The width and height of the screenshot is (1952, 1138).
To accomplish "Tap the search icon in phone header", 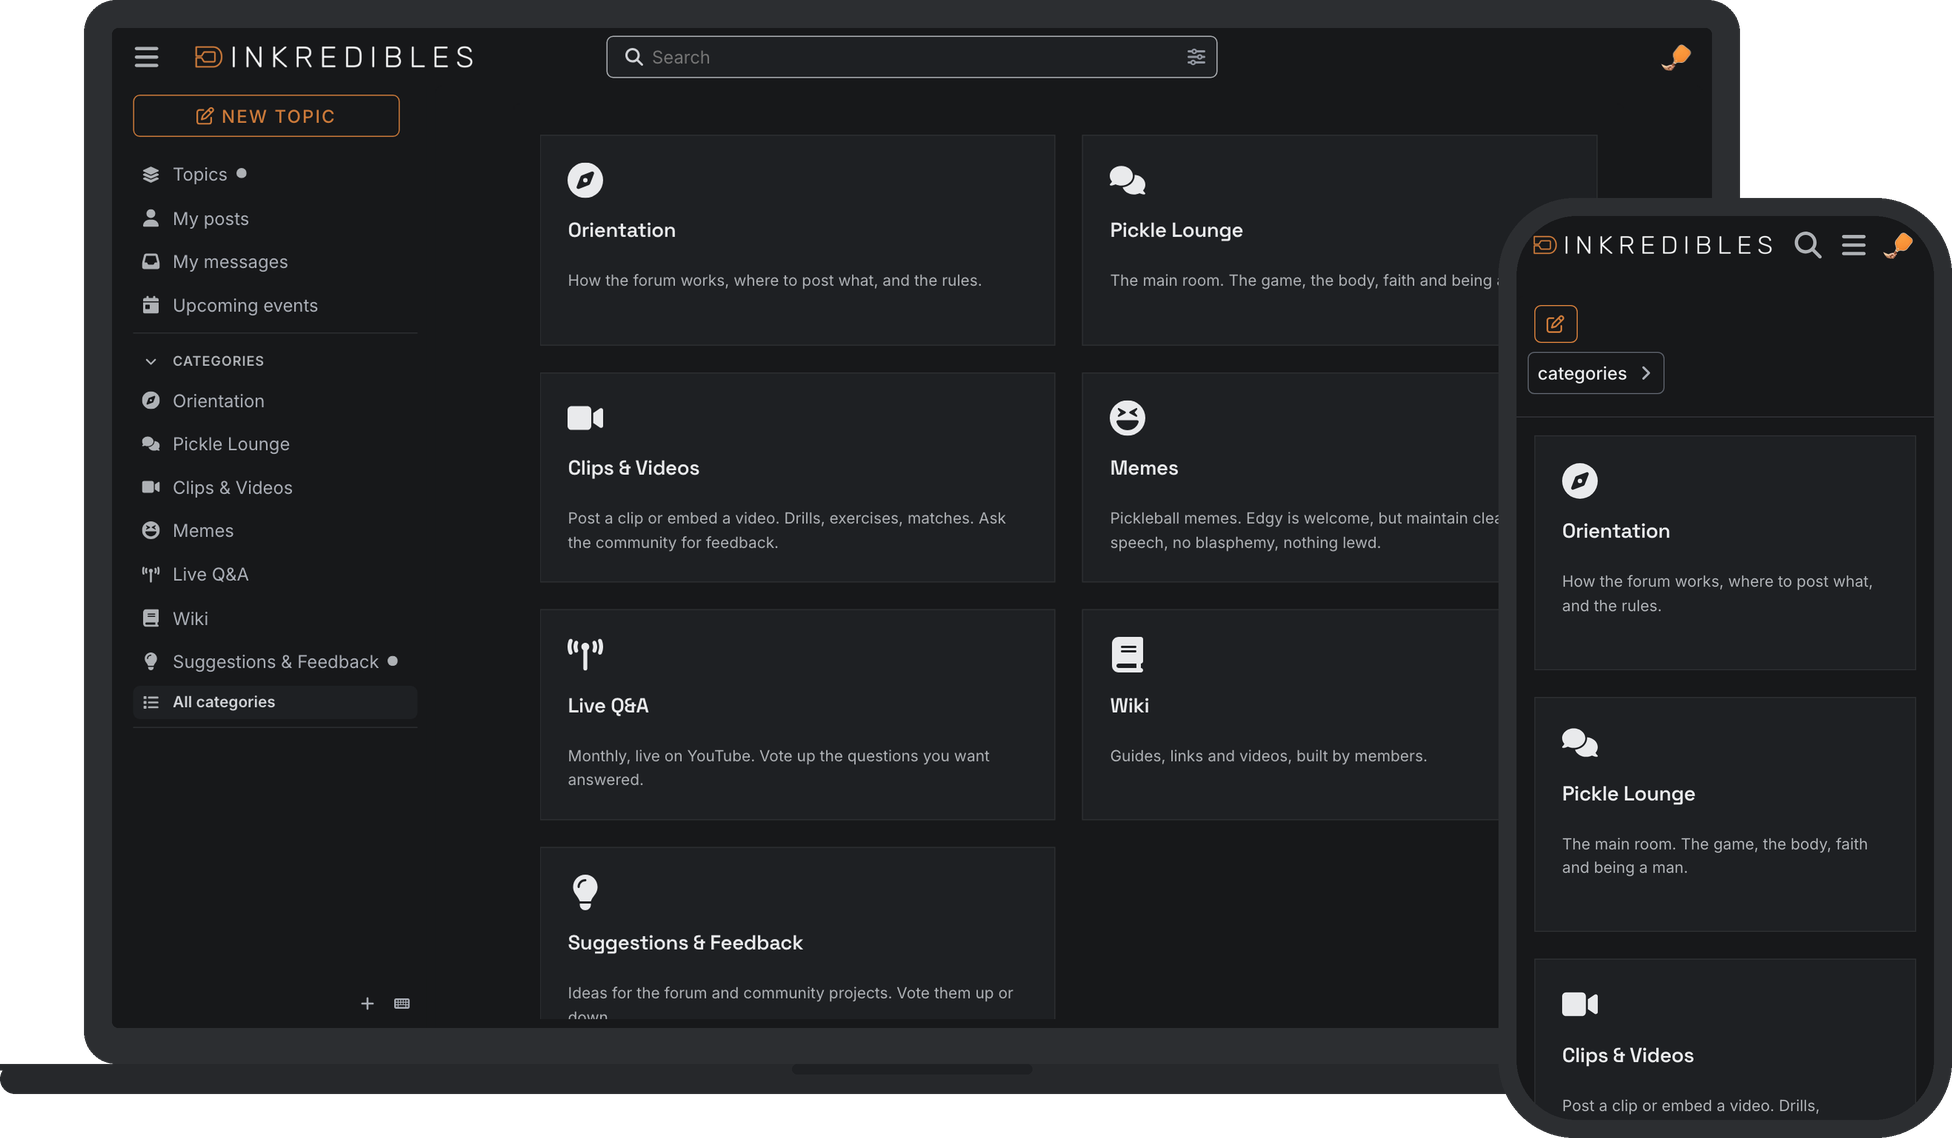I will pyautogui.click(x=1807, y=245).
